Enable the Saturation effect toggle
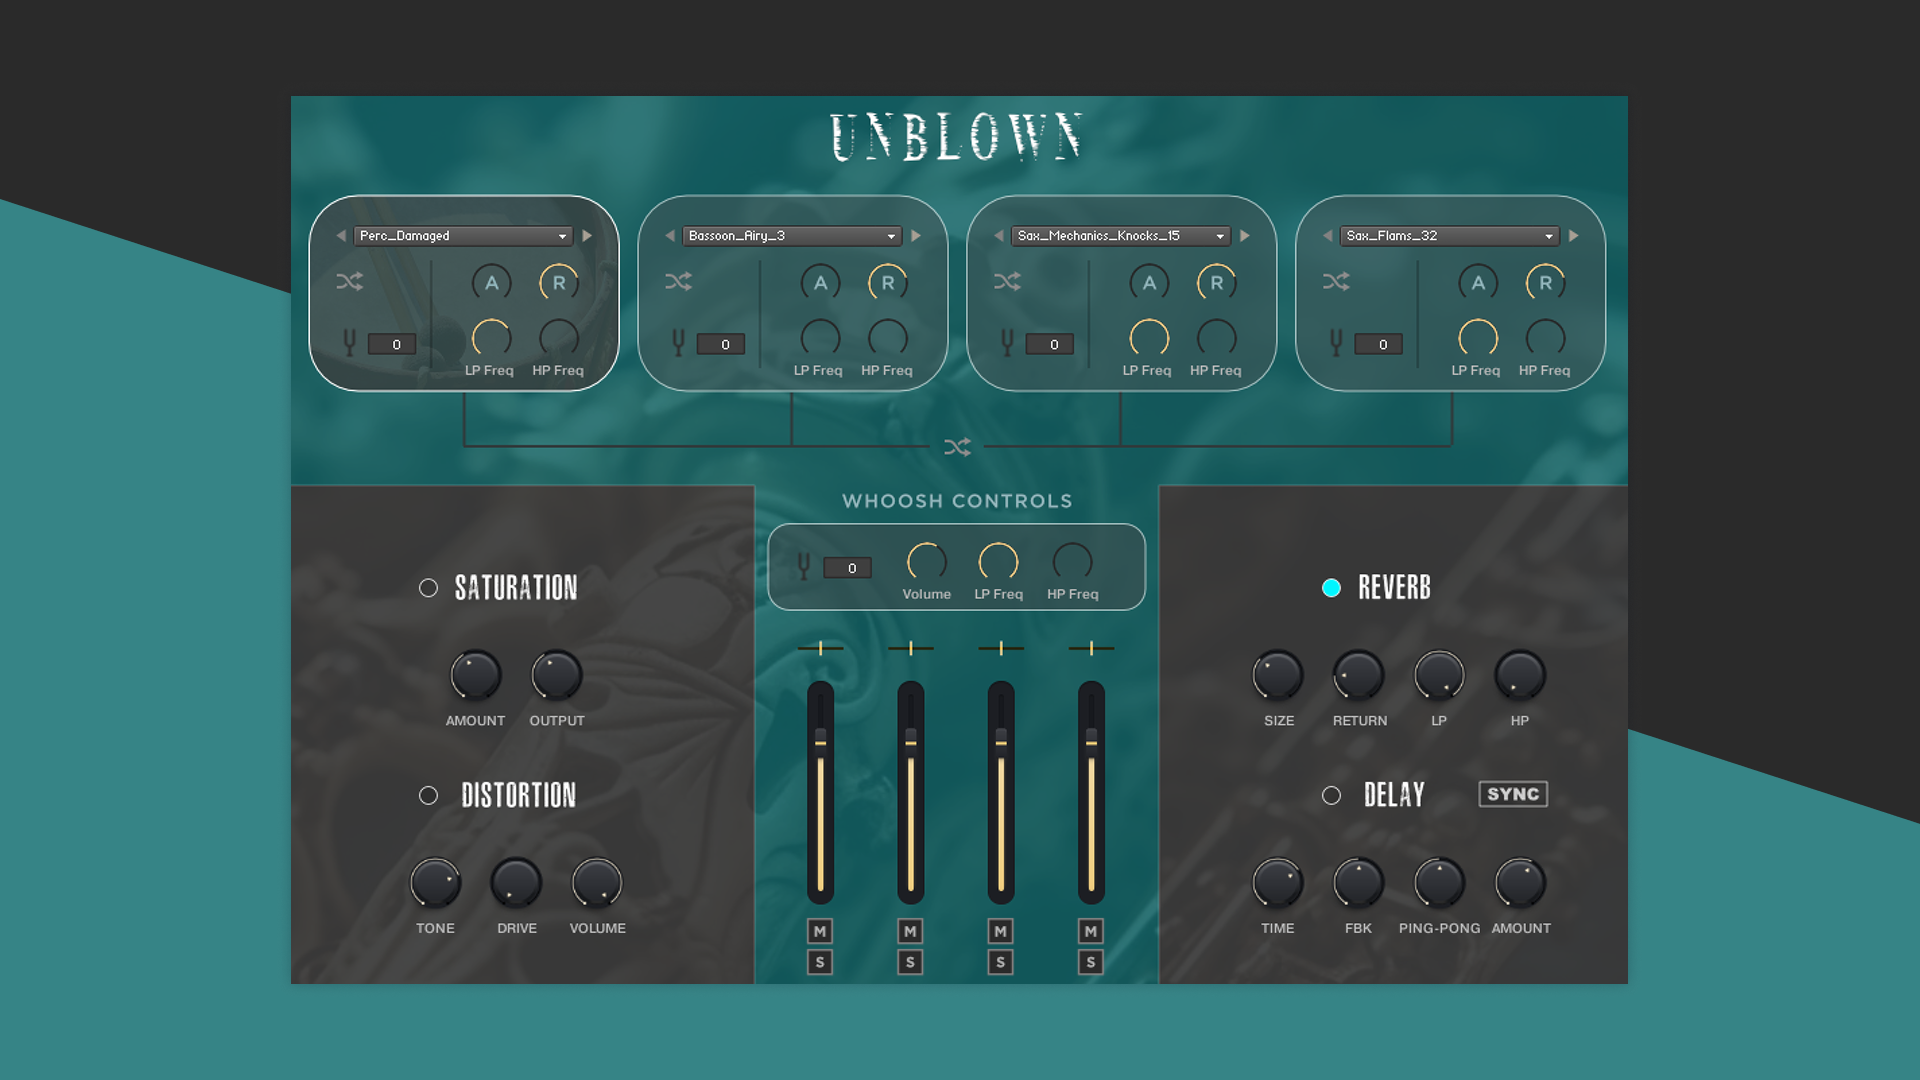Image resolution: width=1920 pixels, height=1080 pixels. coord(428,588)
